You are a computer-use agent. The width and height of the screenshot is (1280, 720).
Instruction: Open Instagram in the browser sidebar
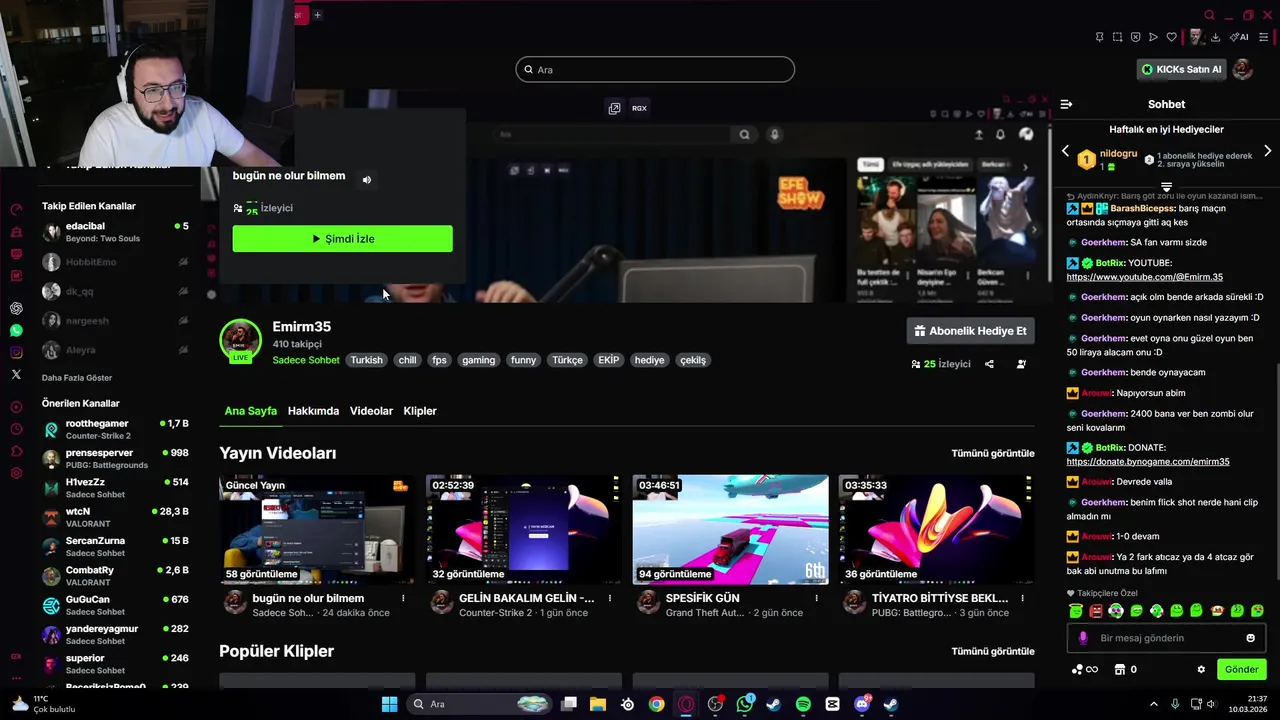point(16,352)
